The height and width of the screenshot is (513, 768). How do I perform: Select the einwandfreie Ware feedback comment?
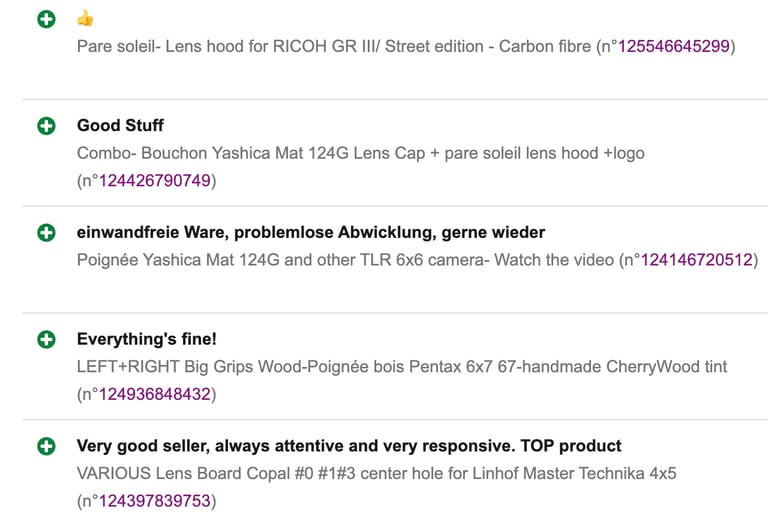(x=311, y=233)
